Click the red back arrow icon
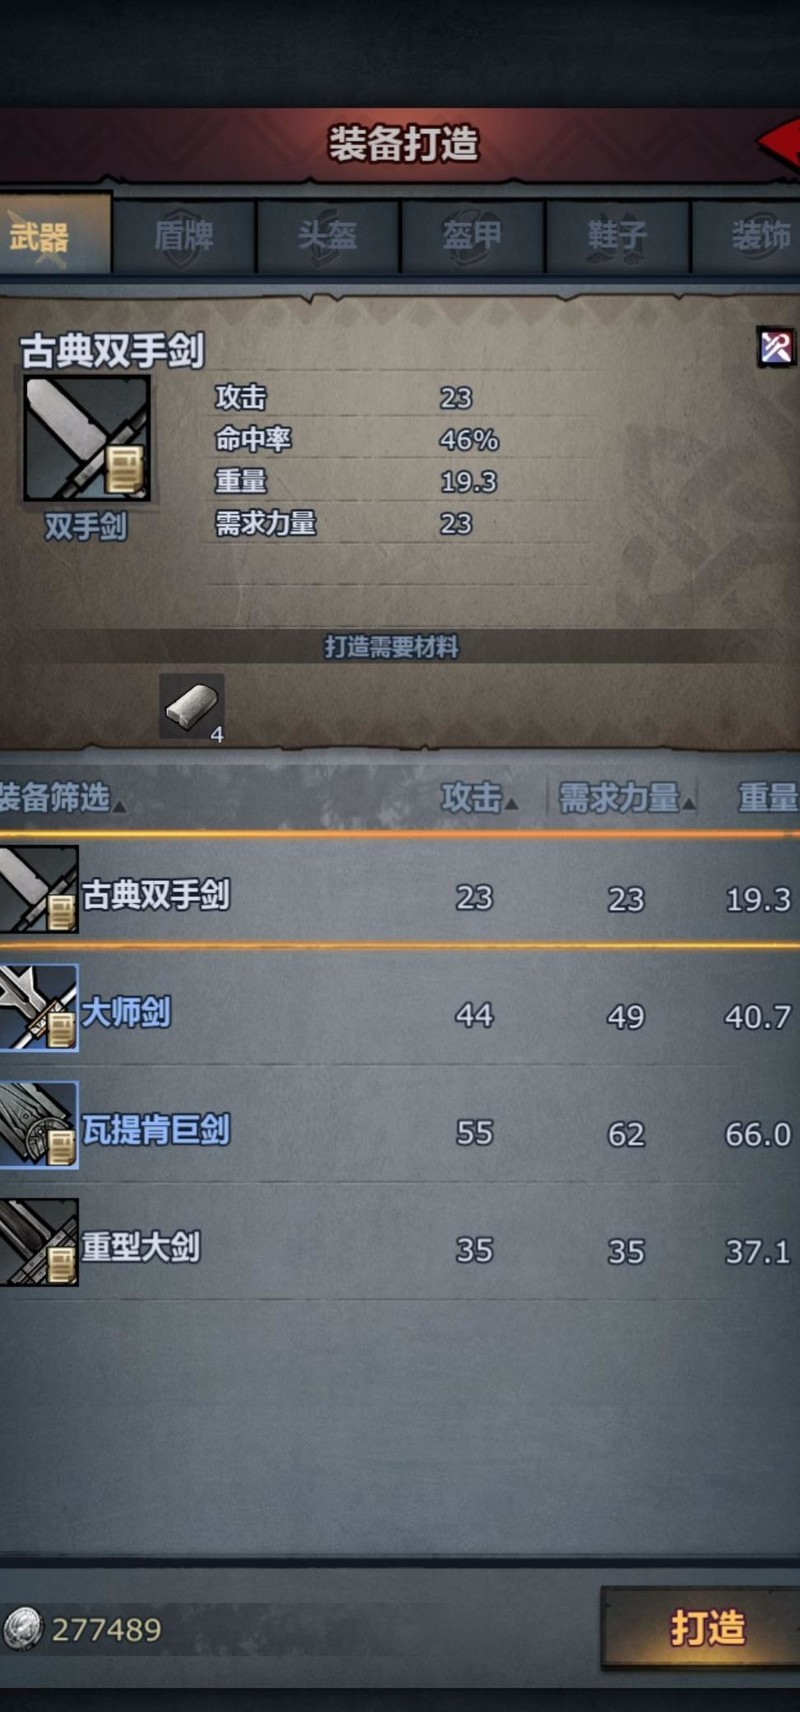This screenshot has width=800, height=1712. [779, 143]
